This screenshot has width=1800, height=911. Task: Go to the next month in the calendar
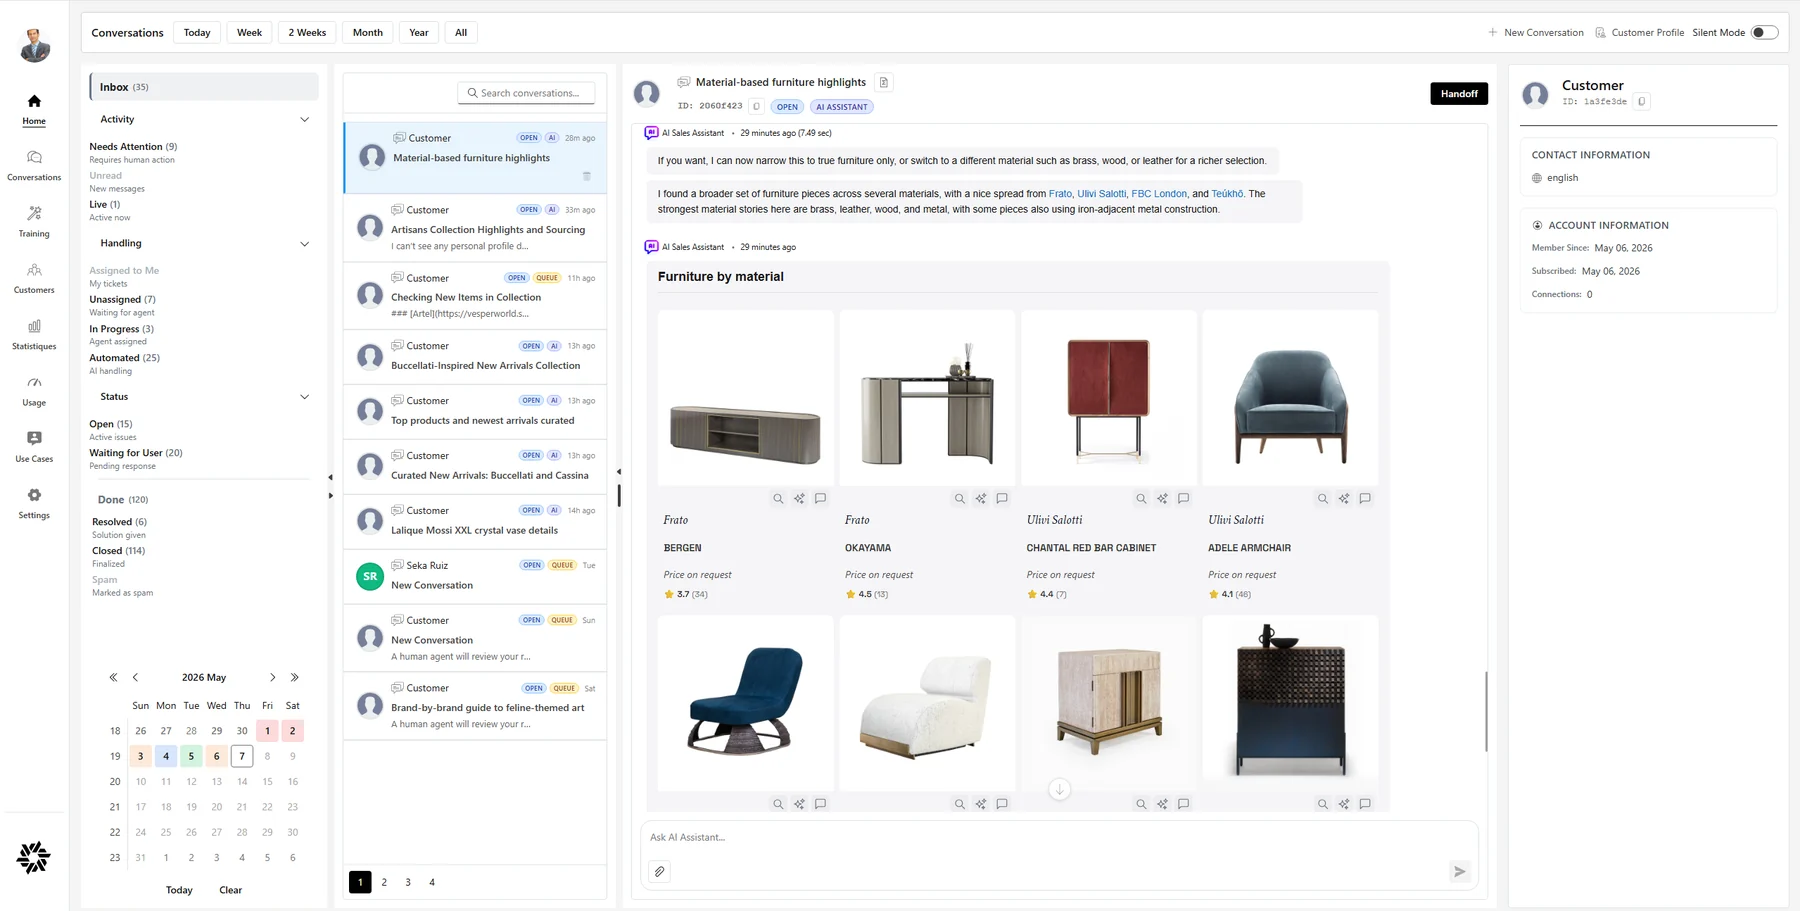[272, 677]
